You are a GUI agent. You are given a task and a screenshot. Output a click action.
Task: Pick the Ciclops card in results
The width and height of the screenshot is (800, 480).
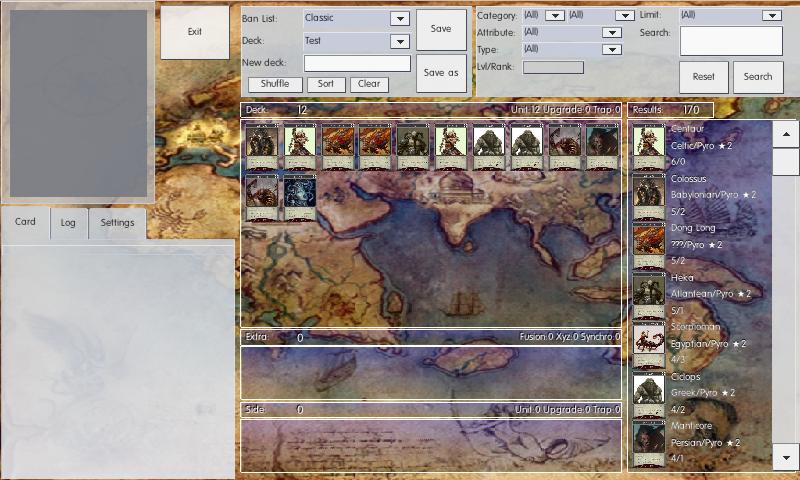coord(649,392)
